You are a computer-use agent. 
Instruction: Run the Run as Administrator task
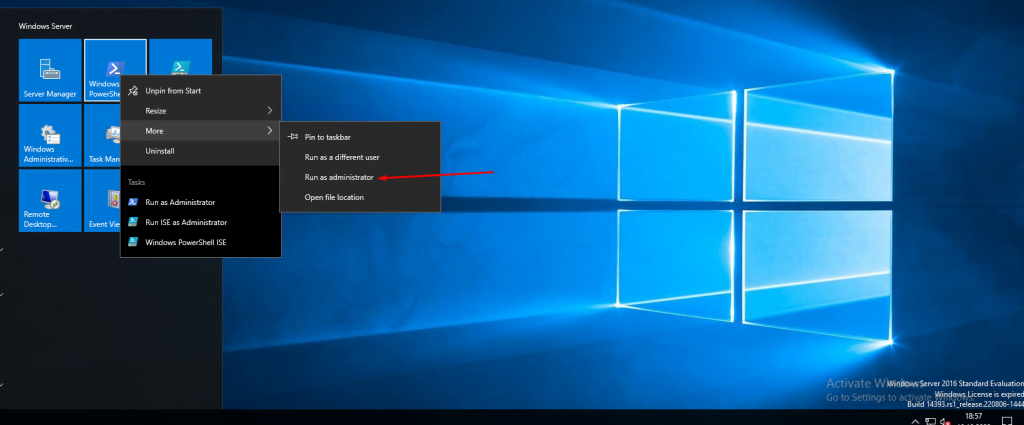pyautogui.click(x=200, y=202)
